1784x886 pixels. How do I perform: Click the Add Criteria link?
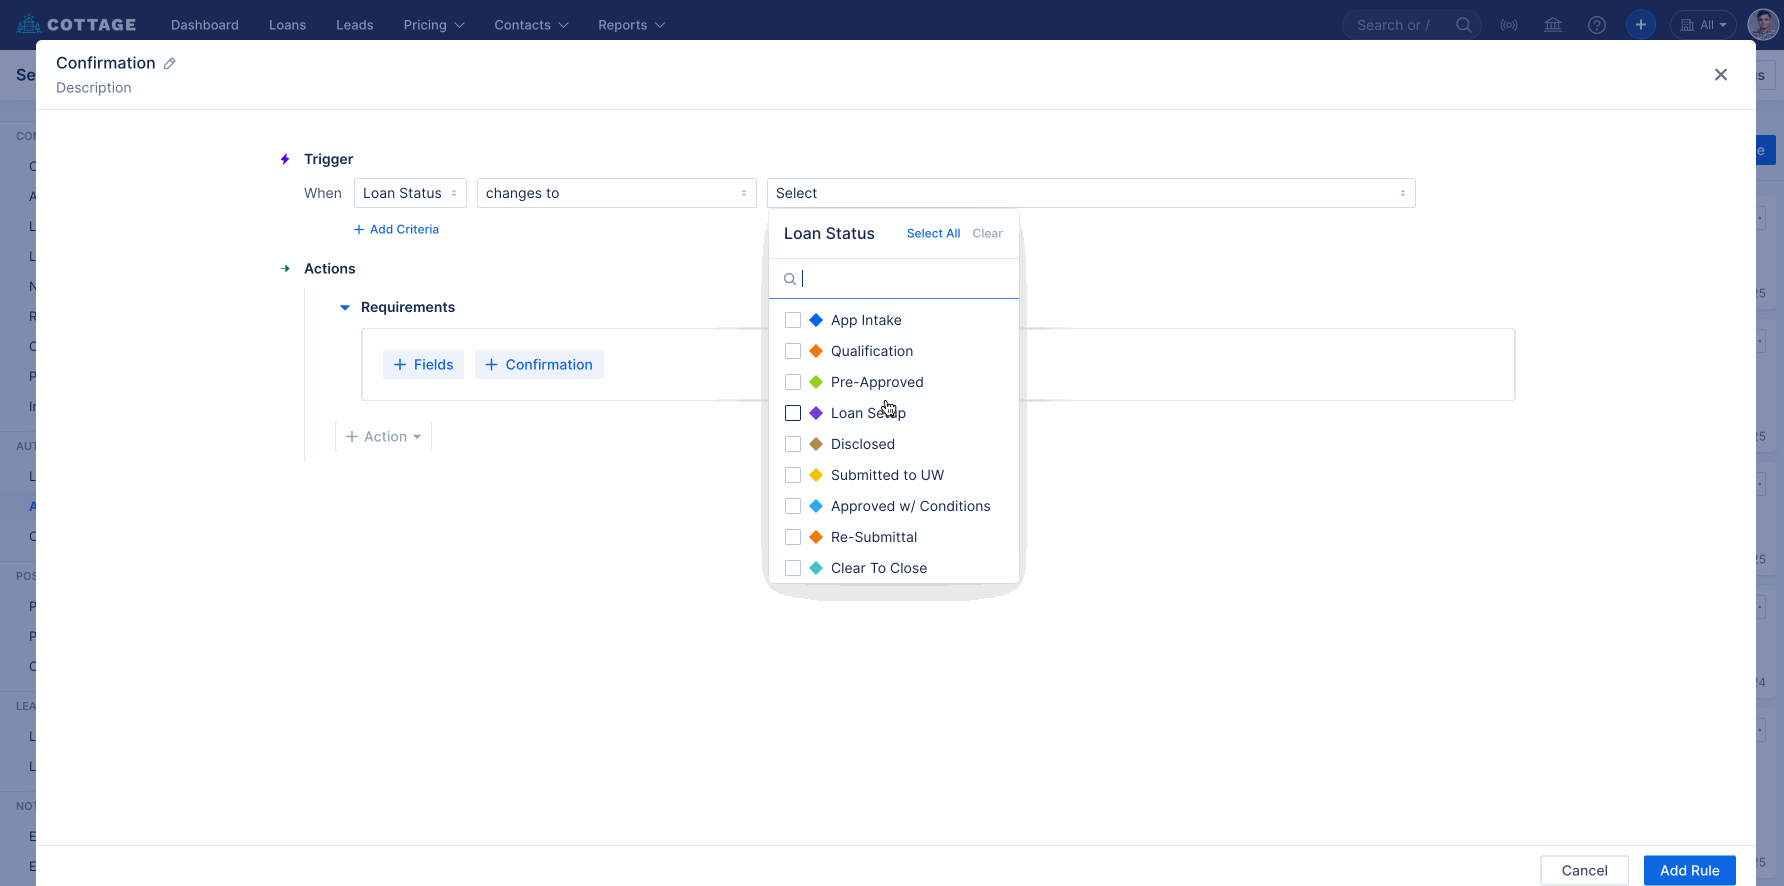(396, 230)
